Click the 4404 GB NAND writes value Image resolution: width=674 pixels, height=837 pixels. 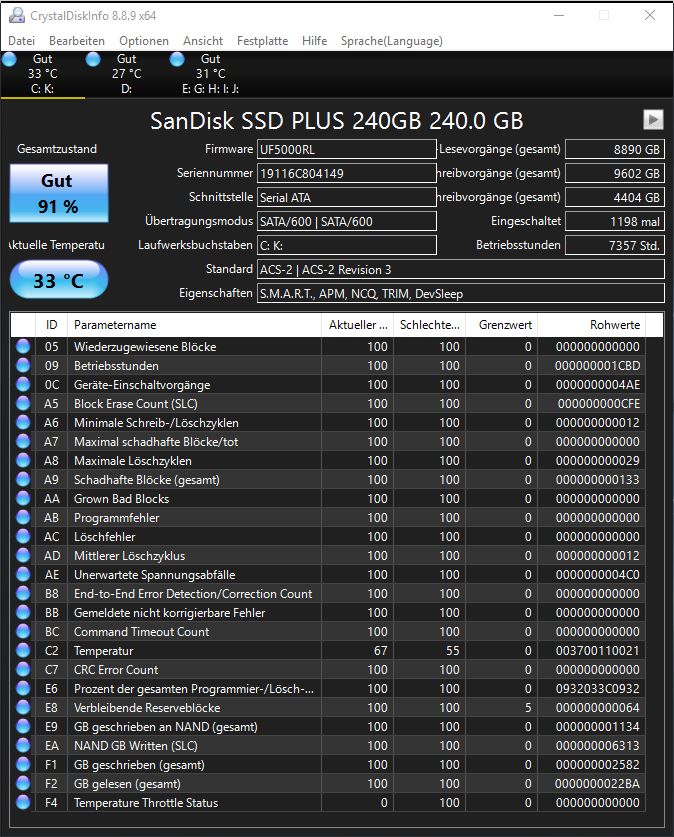[x=615, y=198]
